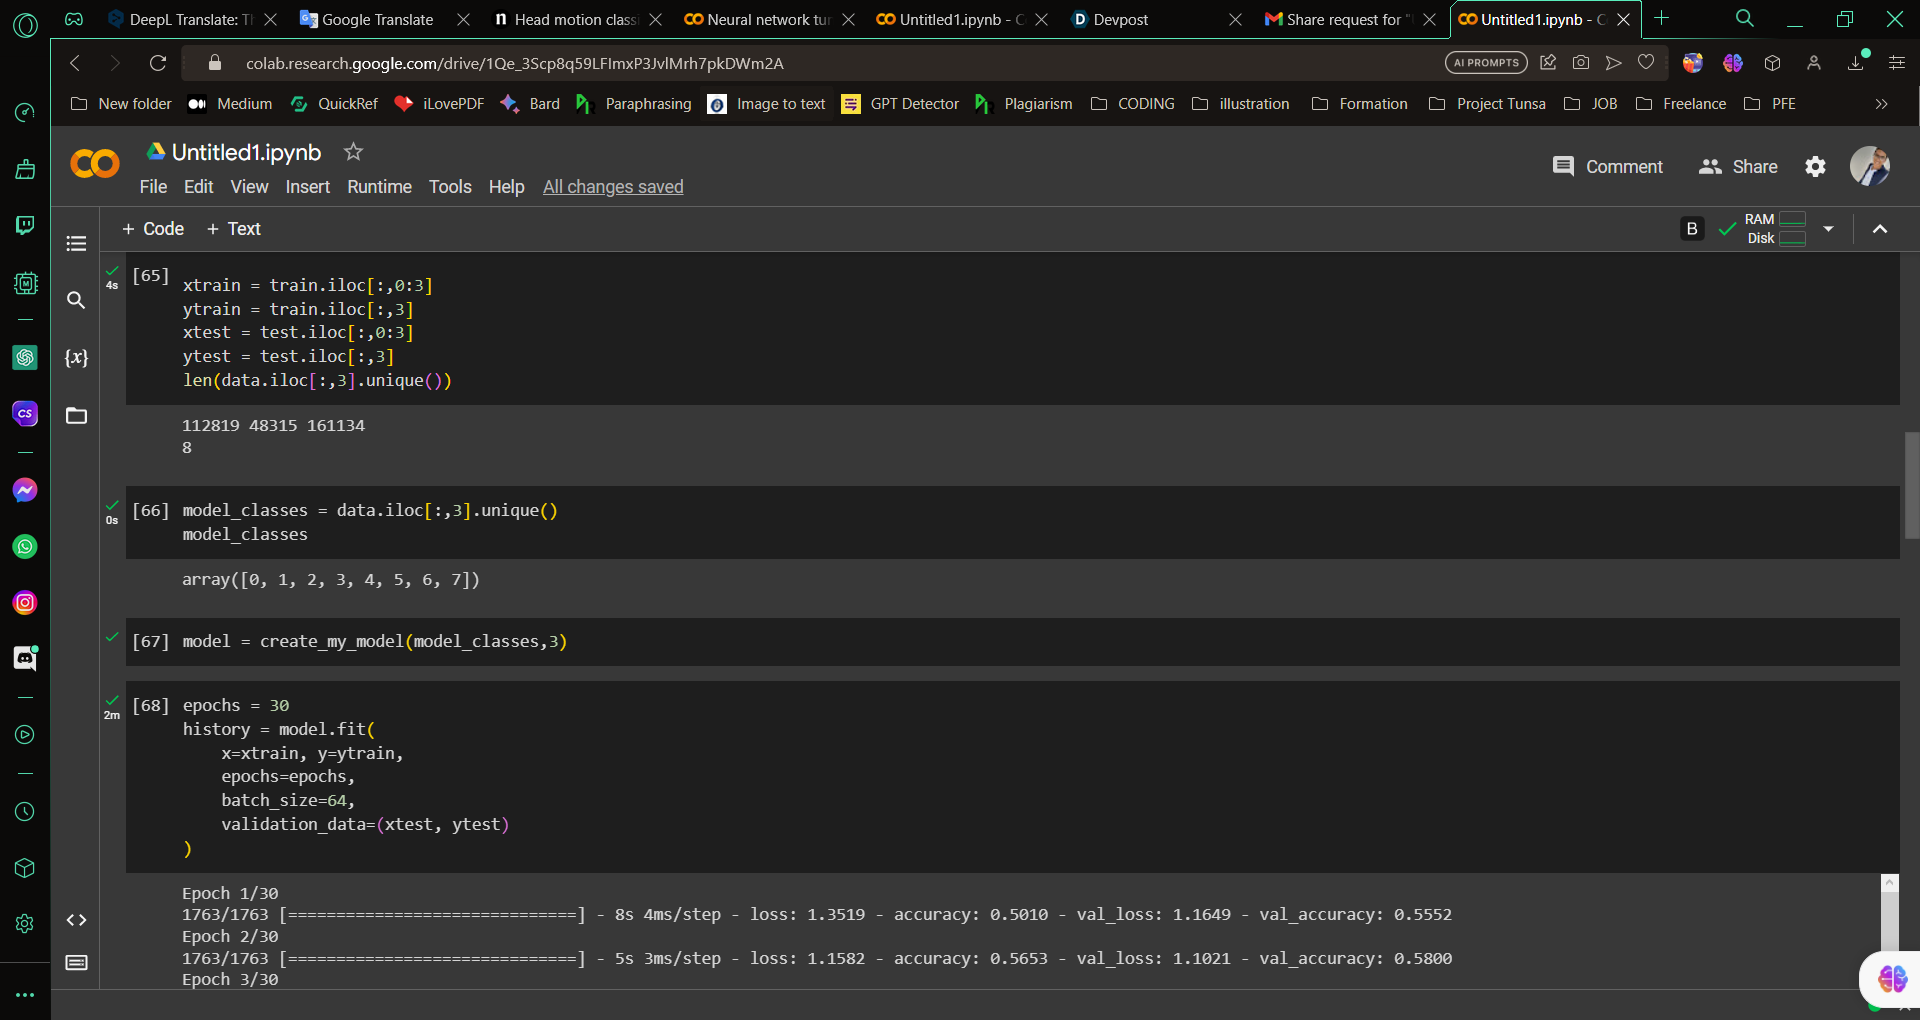Screen dimensions: 1920x1020
Task: Open the CODING bookmarks folder
Action: (x=1133, y=104)
